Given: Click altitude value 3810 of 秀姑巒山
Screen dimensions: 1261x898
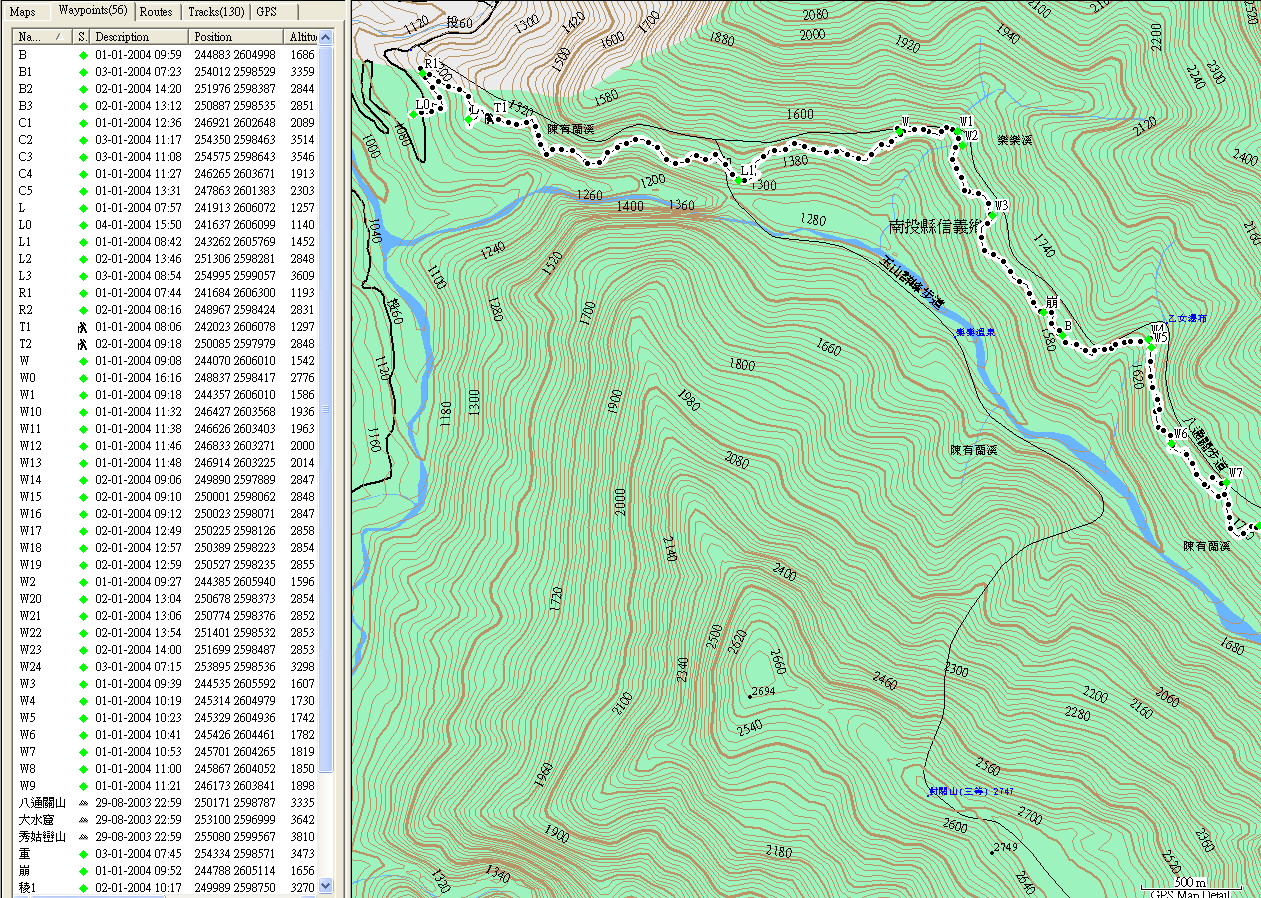Looking at the screenshot, I should pyautogui.click(x=302, y=837).
